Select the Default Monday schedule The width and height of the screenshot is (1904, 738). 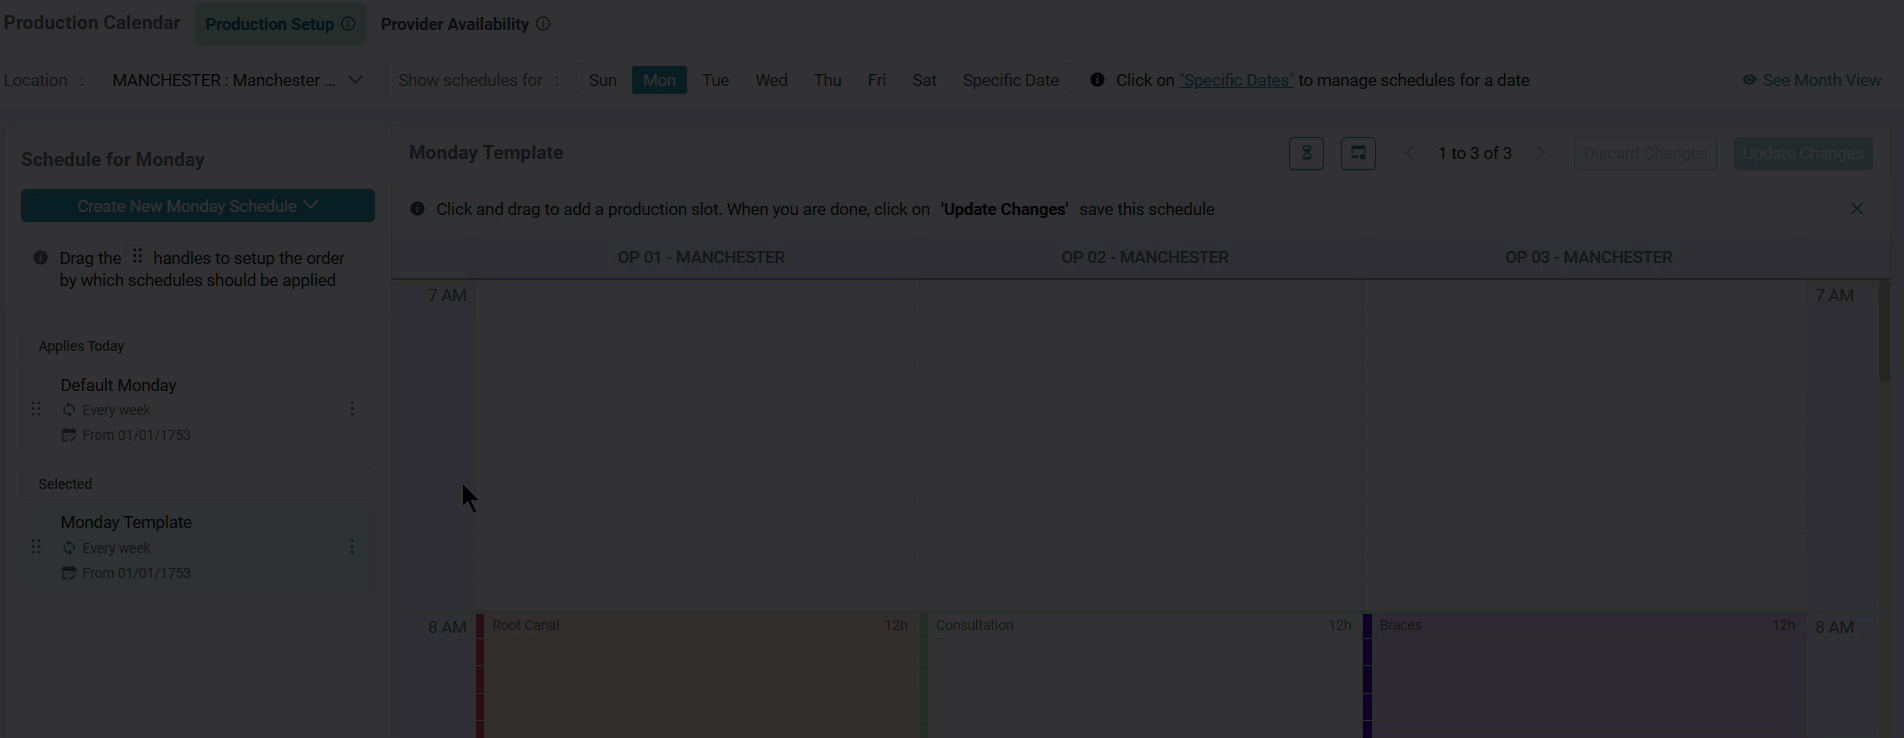point(198,410)
